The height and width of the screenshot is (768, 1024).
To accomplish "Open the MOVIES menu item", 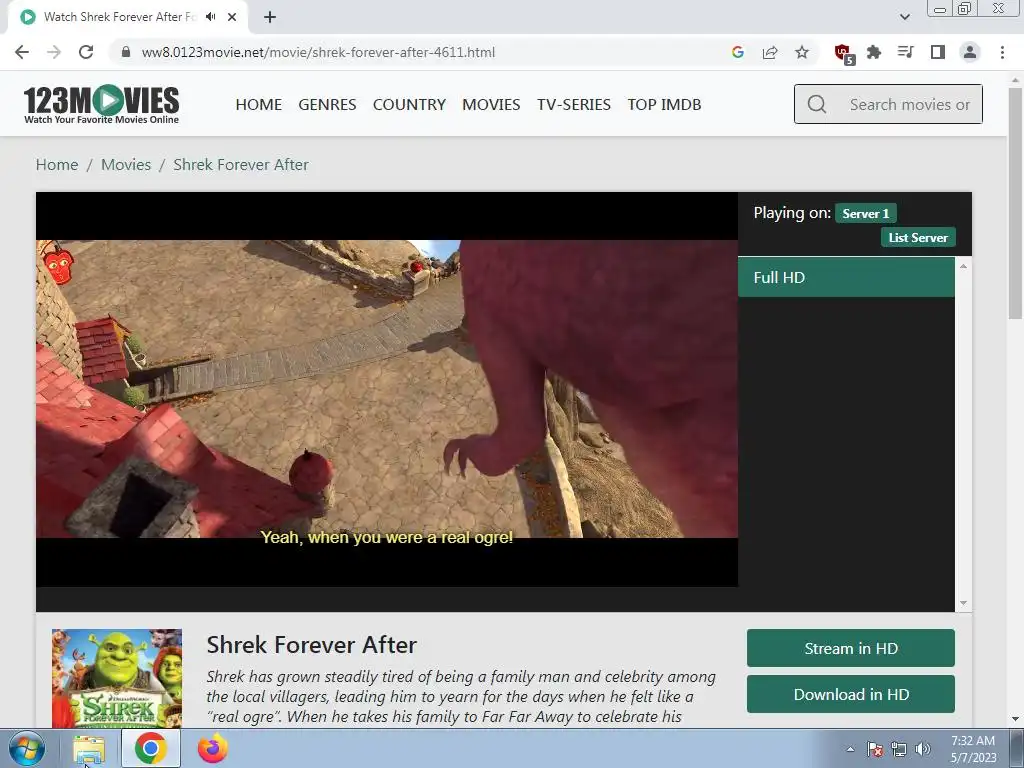I will tap(491, 104).
